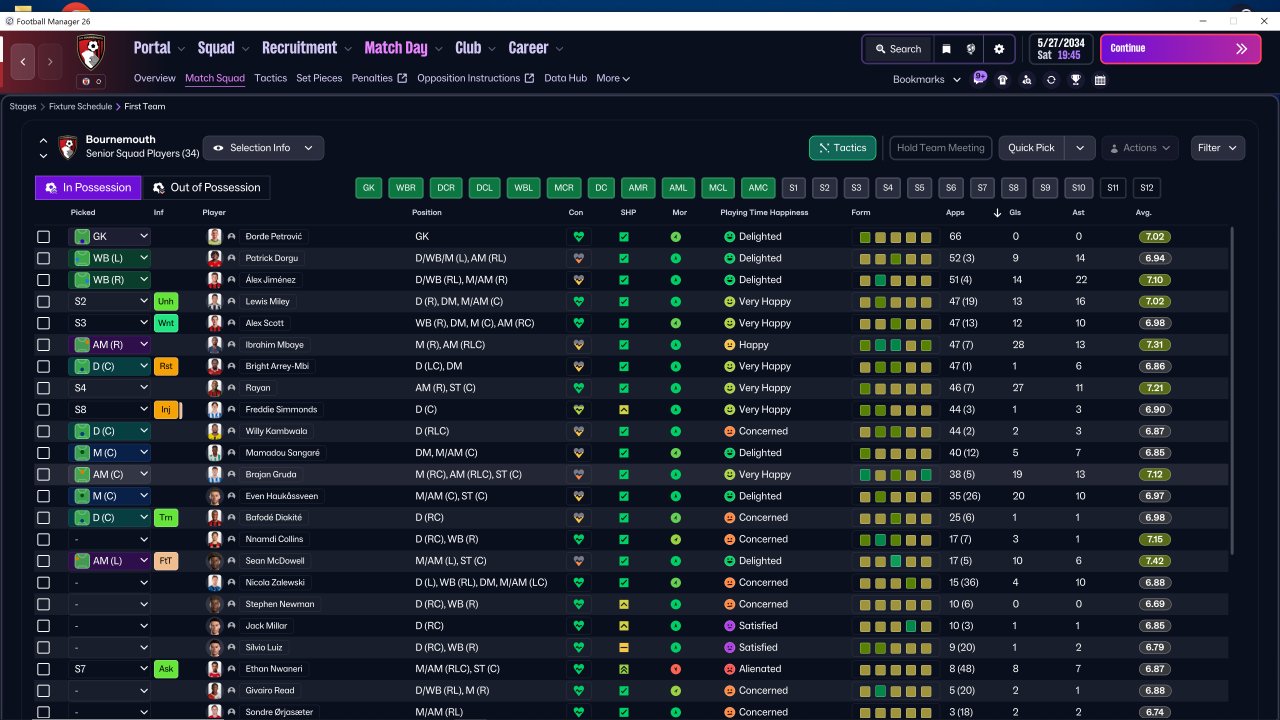Tick the checkbox for Ethan Nwaneri
Image resolution: width=1280 pixels, height=720 pixels.
(x=43, y=669)
